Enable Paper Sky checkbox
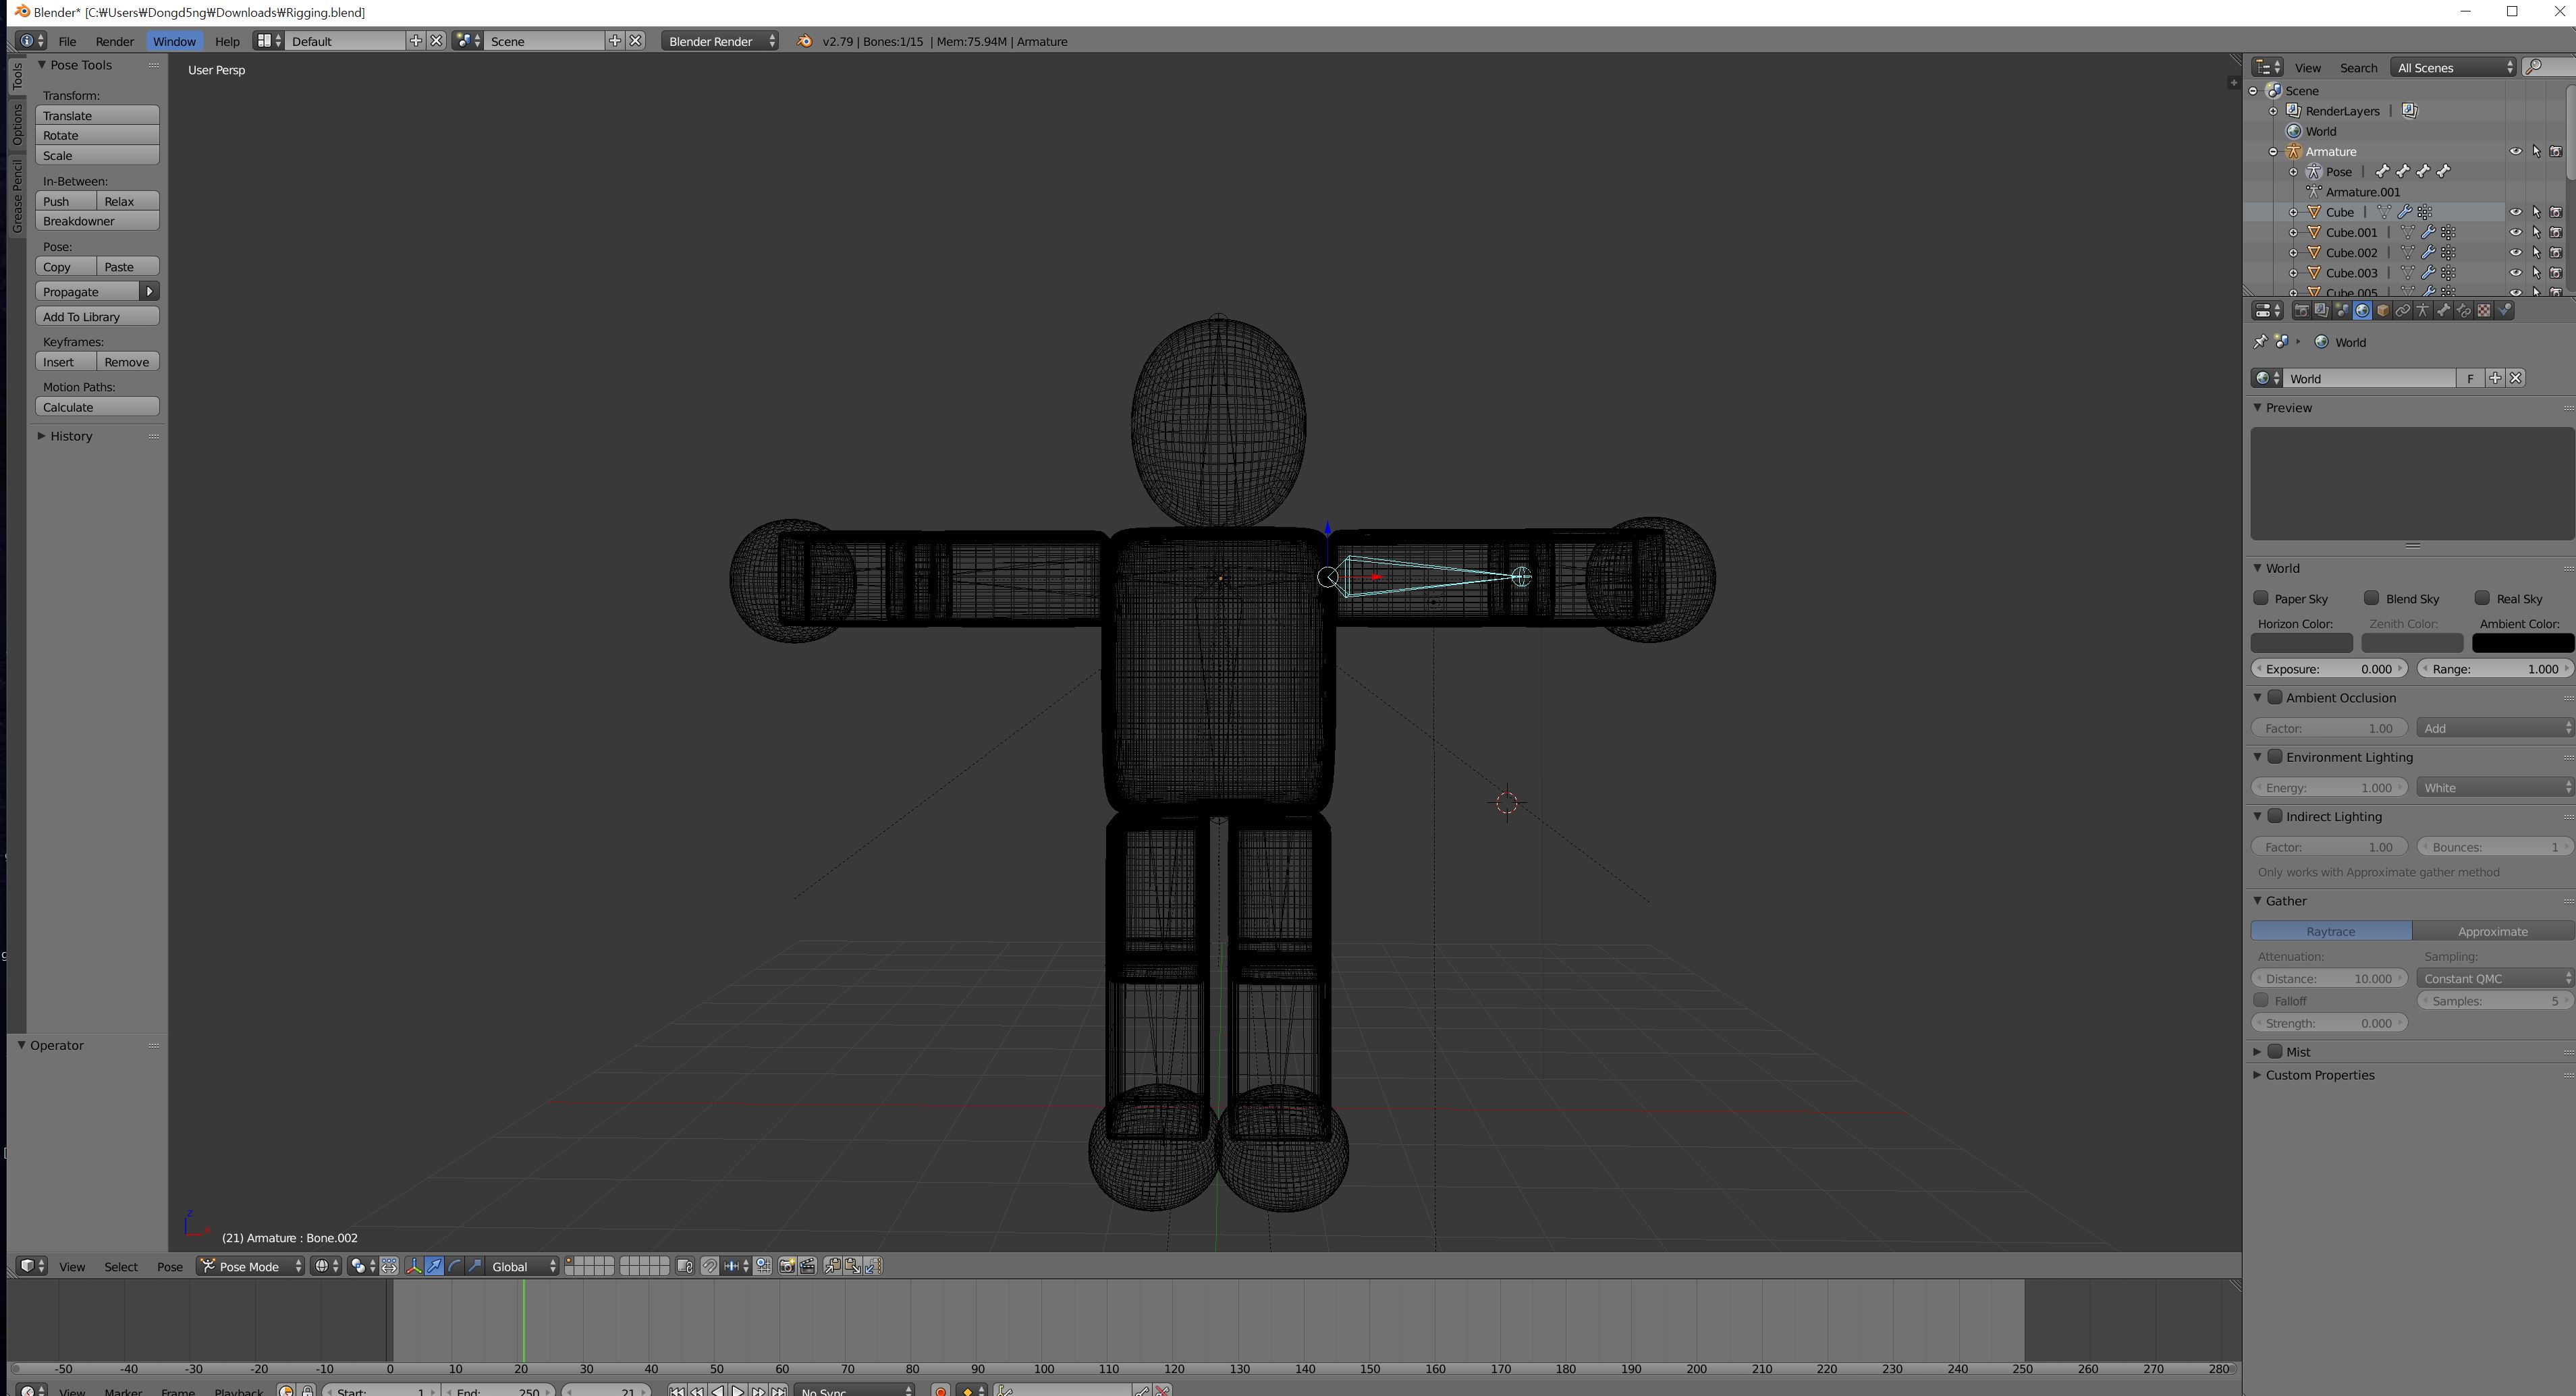Screen dimensions: 2576x1396 (x=2261, y=598)
